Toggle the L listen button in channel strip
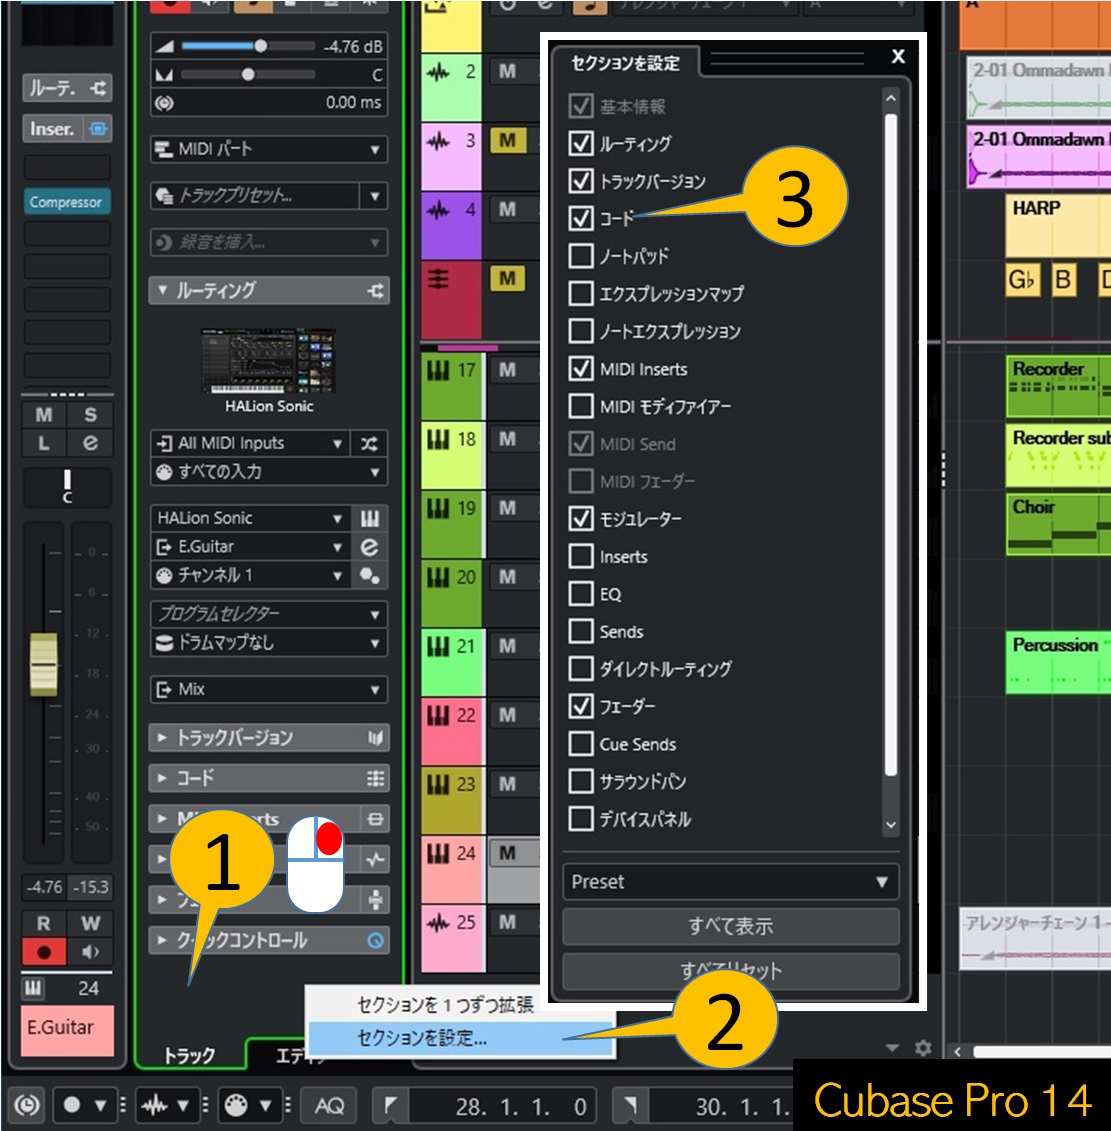 pos(43,443)
